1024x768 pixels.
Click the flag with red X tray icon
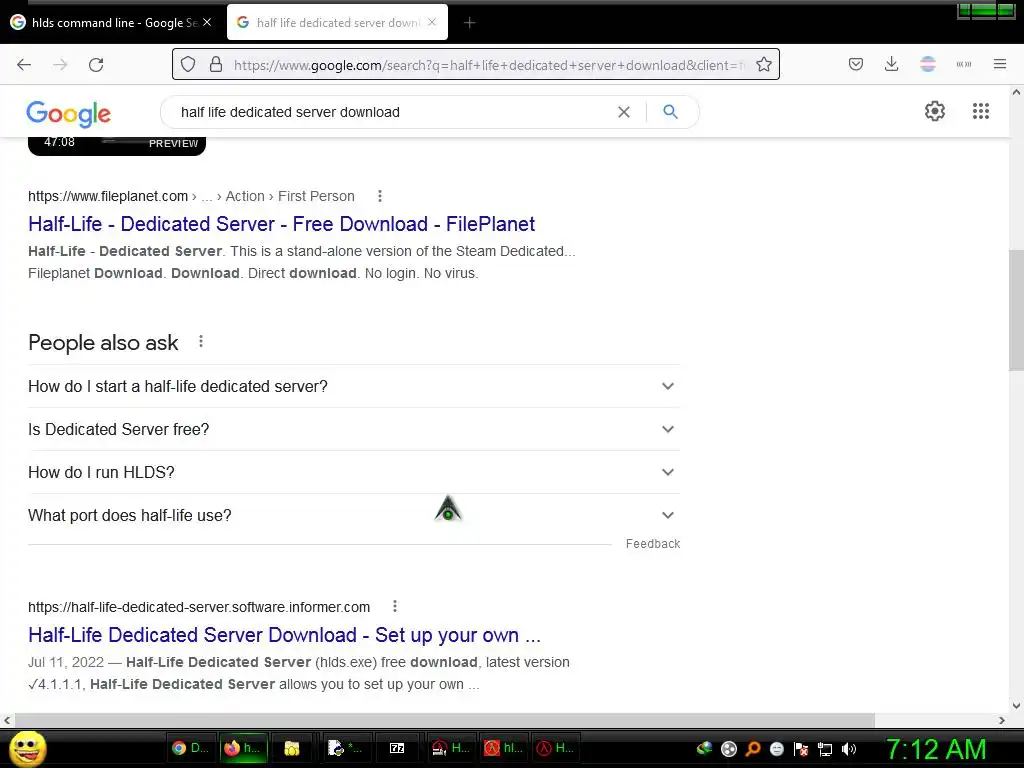(801, 749)
